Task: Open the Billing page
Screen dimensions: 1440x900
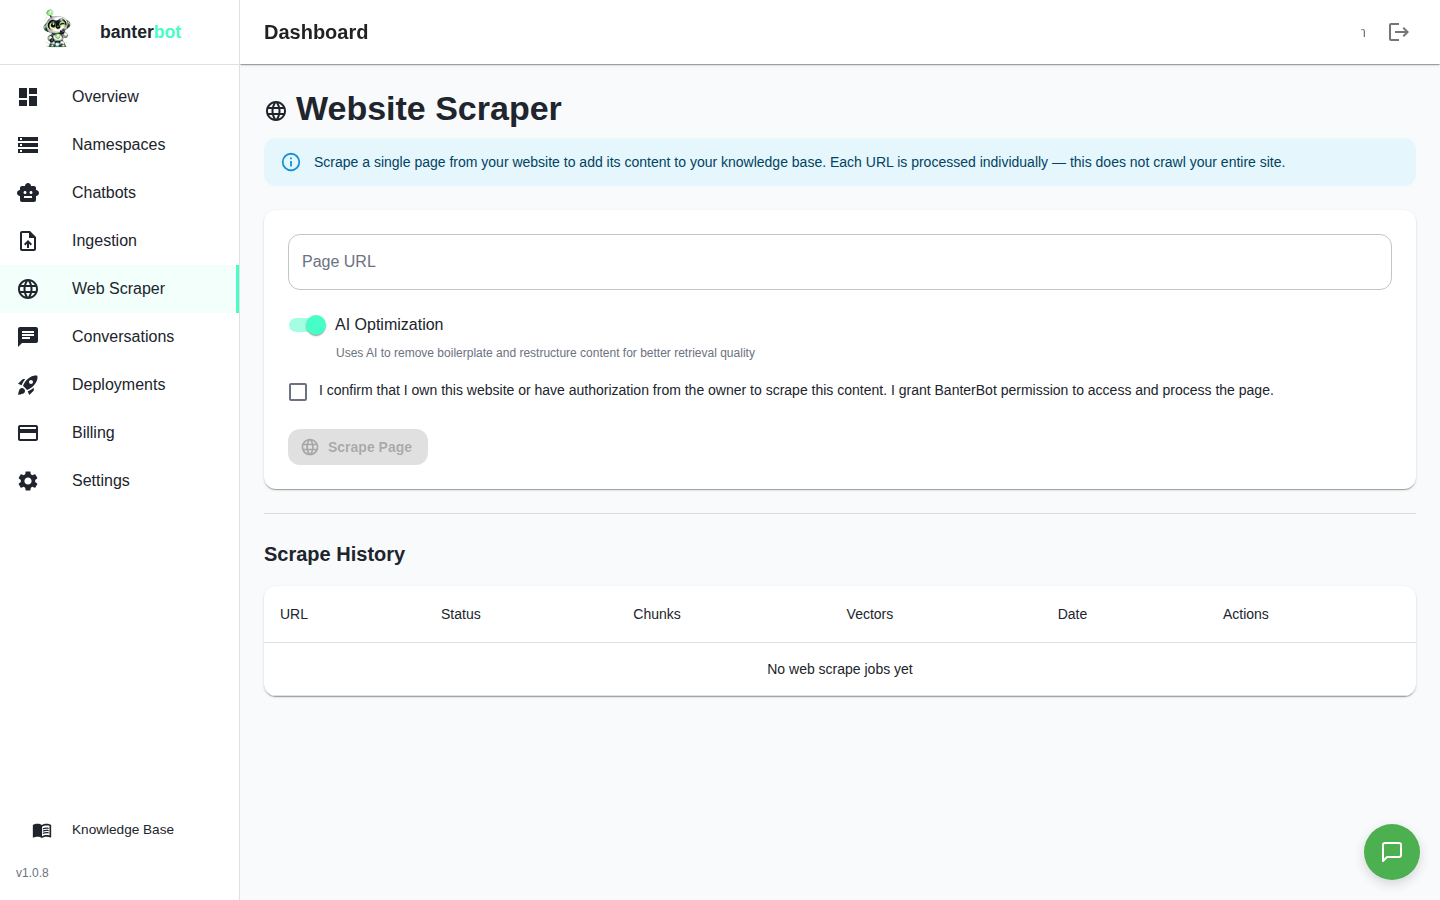Action: [119, 433]
